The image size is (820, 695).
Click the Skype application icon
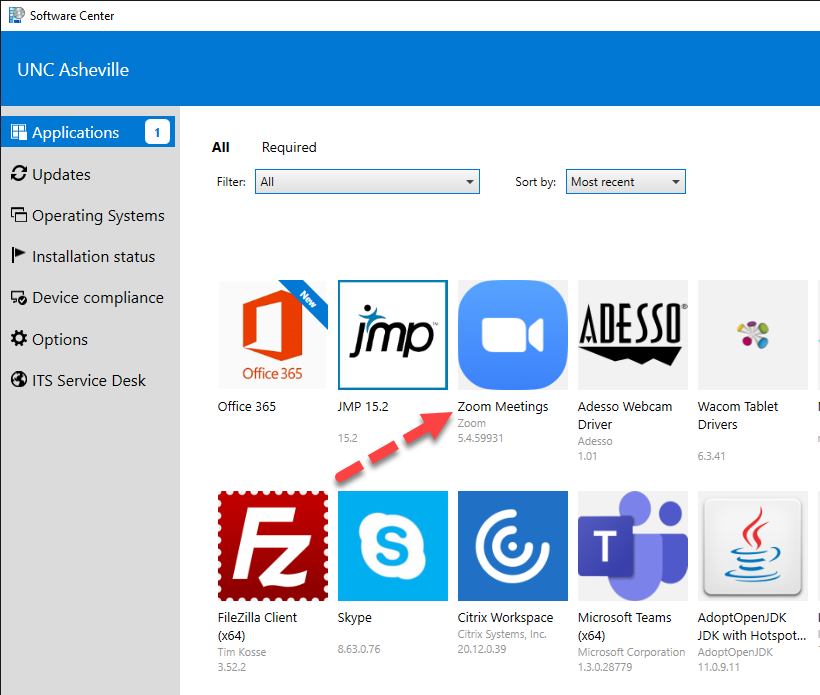coord(392,545)
